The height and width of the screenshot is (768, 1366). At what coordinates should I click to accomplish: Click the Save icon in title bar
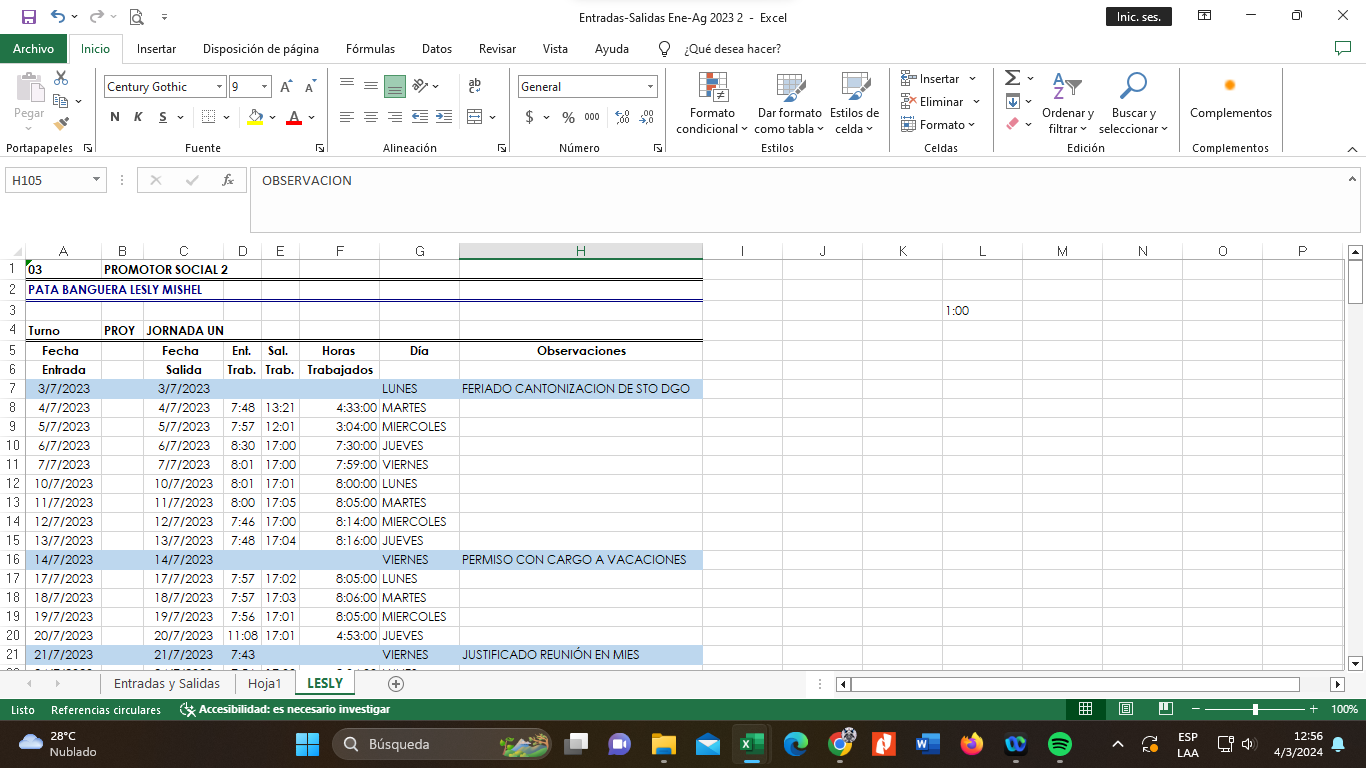pos(28,17)
